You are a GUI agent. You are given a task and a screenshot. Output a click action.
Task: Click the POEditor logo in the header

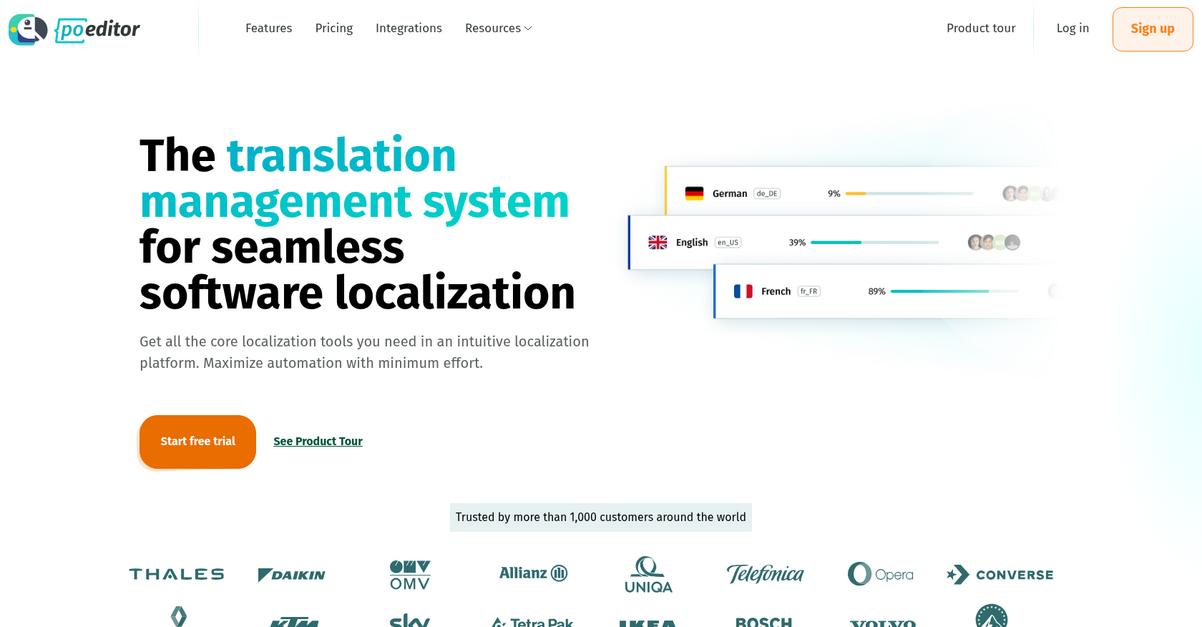click(x=74, y=29)
